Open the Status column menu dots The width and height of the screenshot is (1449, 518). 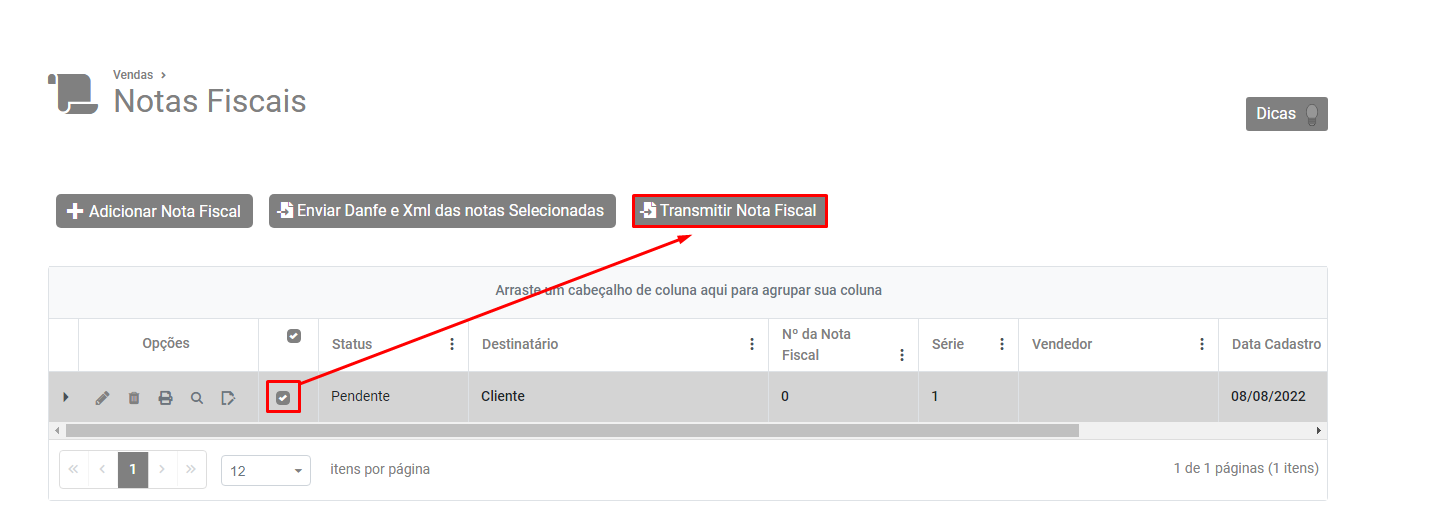[x=452, y=344]
